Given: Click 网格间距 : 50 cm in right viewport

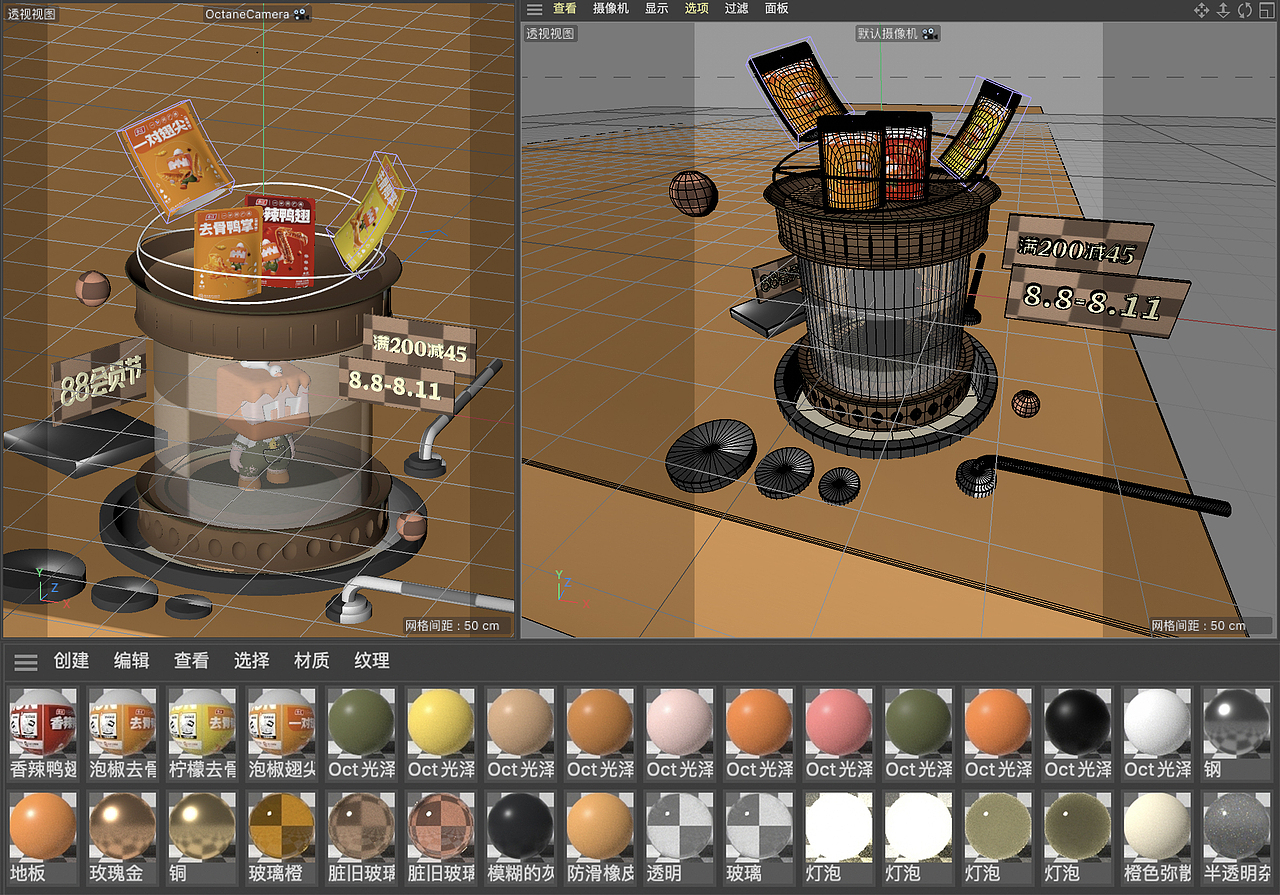Looking at the screenshot, I should 1198,626.
